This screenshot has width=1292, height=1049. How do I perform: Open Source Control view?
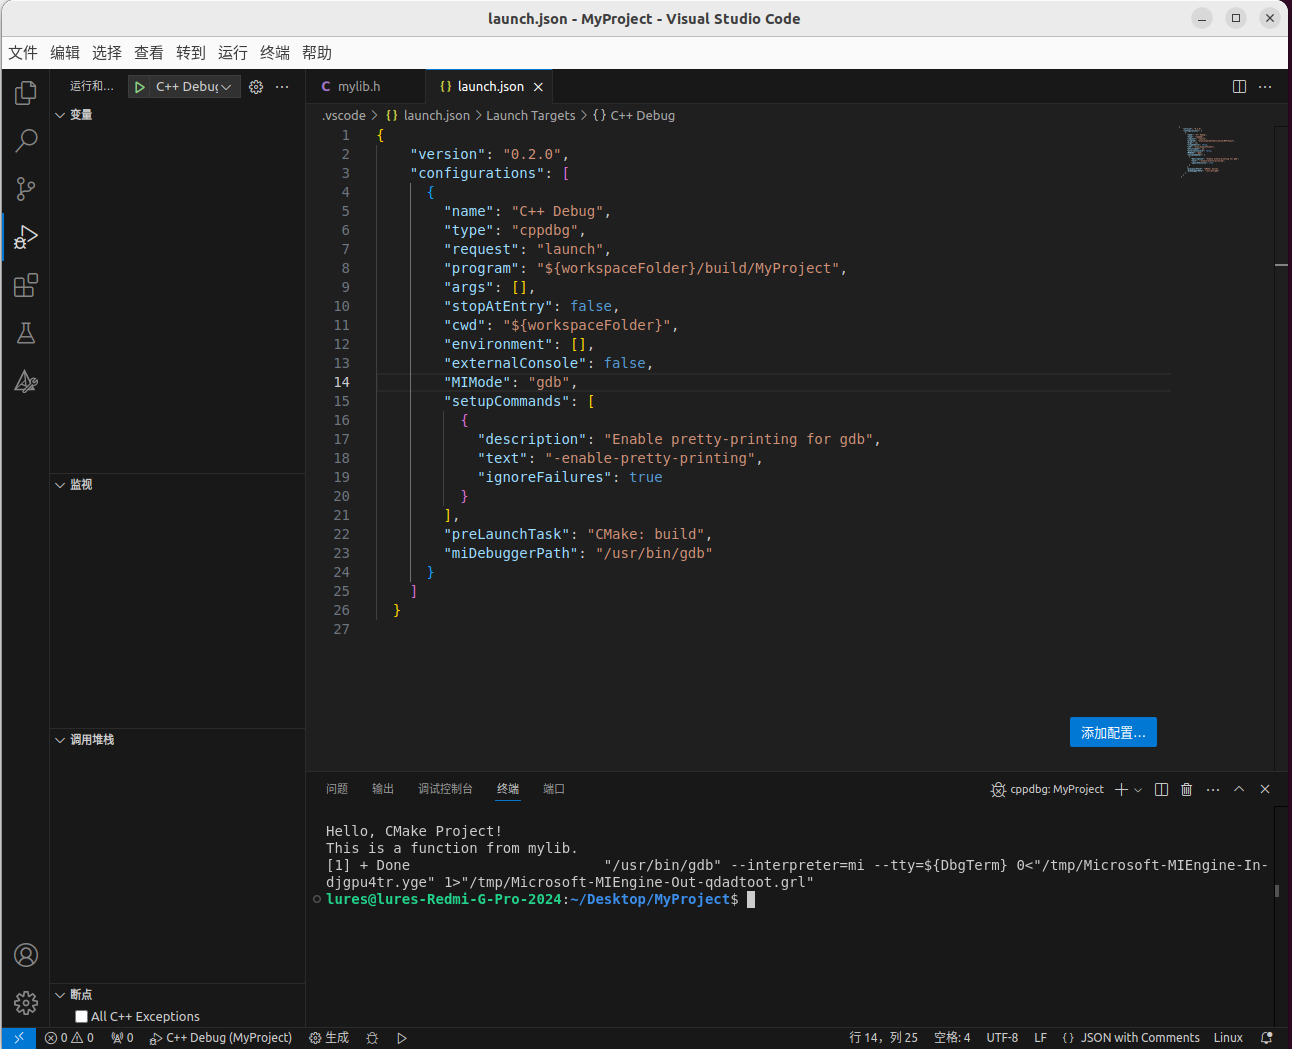(26, 189)
